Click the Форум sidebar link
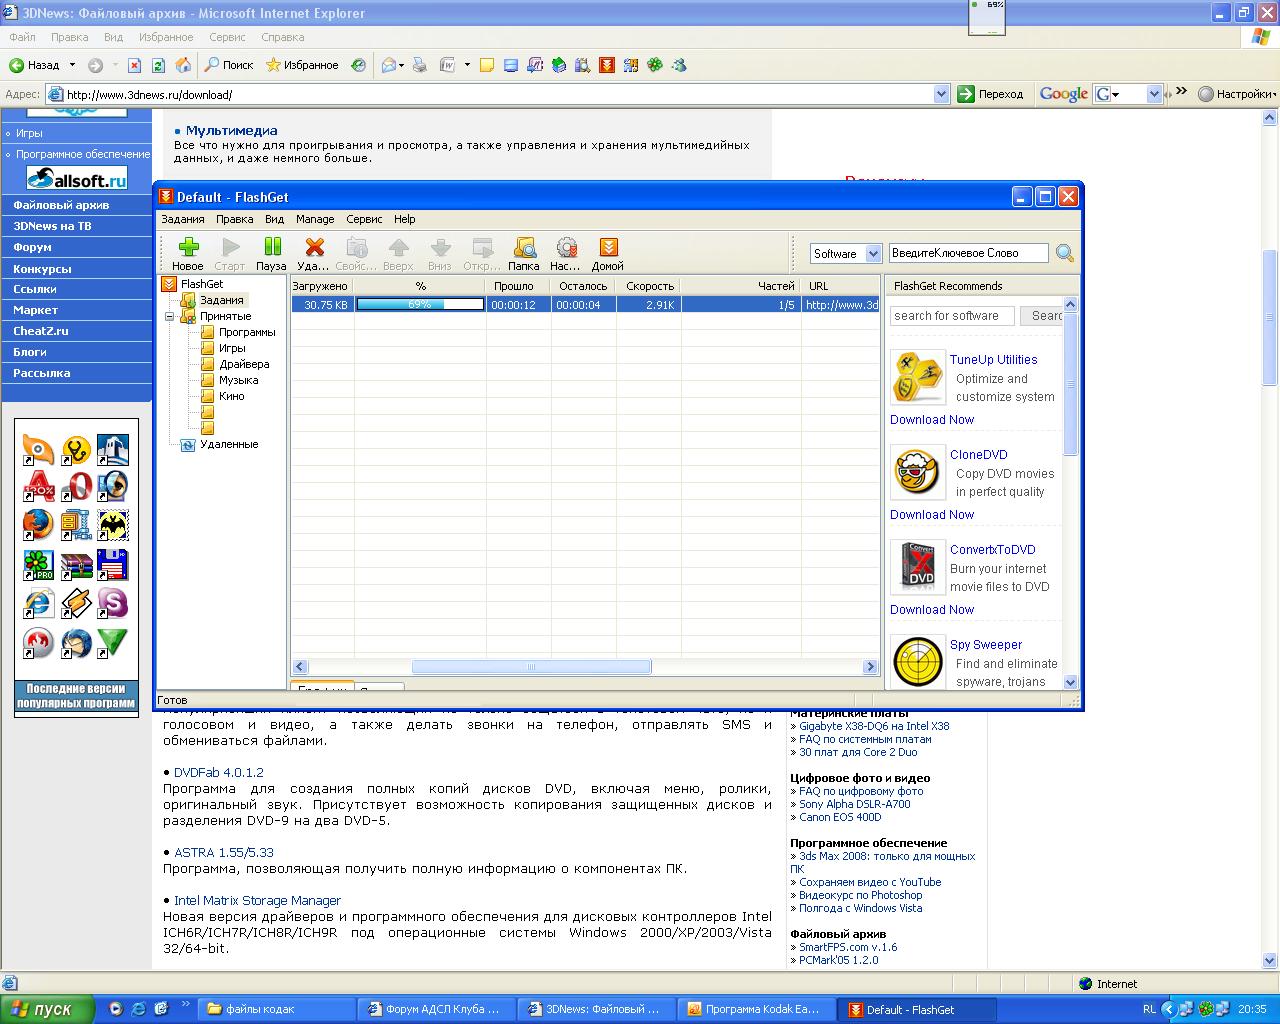Image resolution: width=1280 pixels, height=1024 pixels. (32, 247)
